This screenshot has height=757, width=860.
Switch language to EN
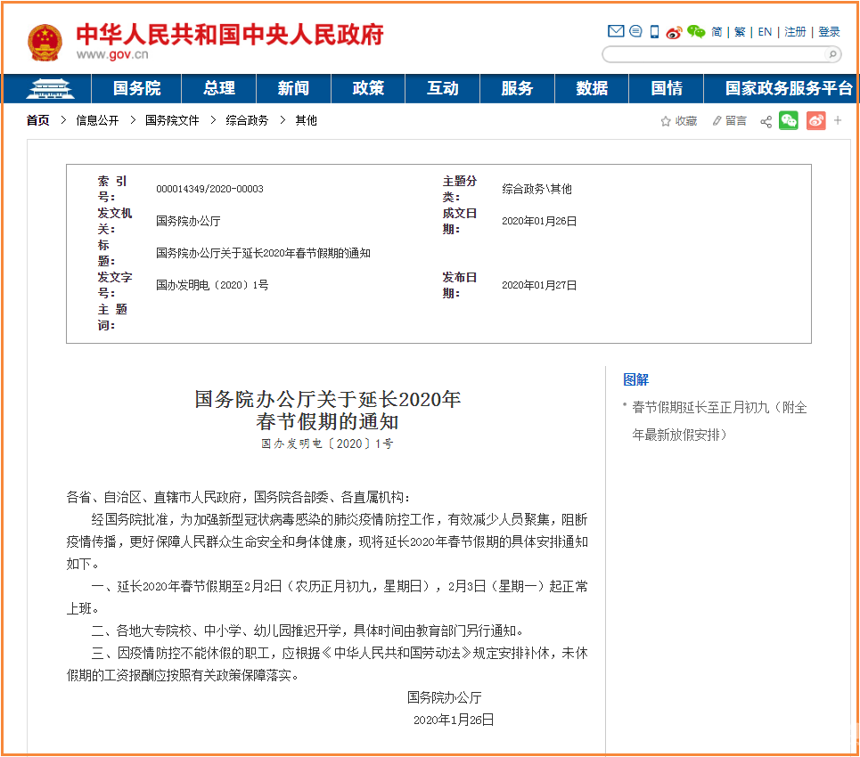[765, 32]
